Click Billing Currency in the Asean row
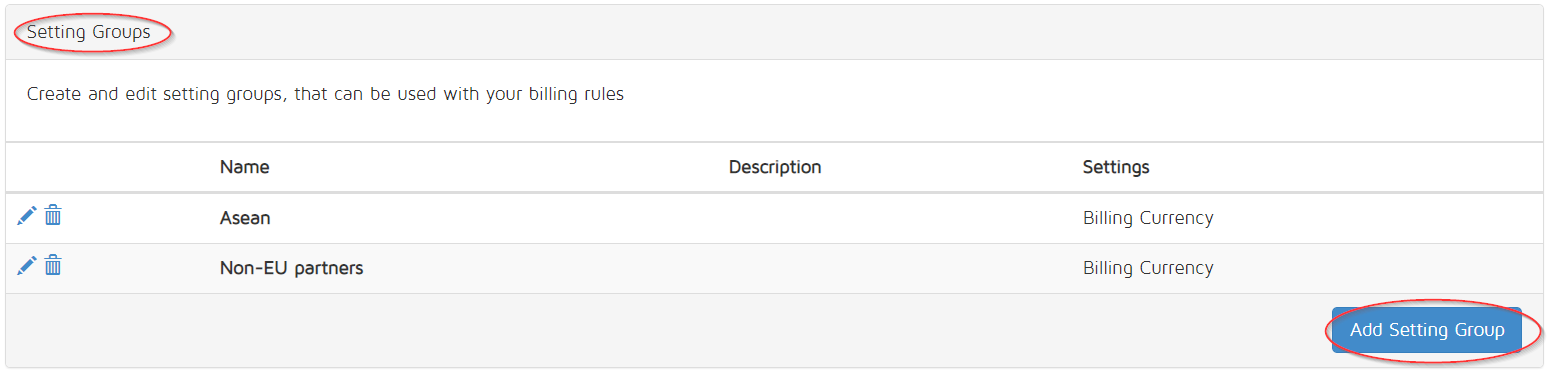The image size is (1550, 376). click(1148, 218)
